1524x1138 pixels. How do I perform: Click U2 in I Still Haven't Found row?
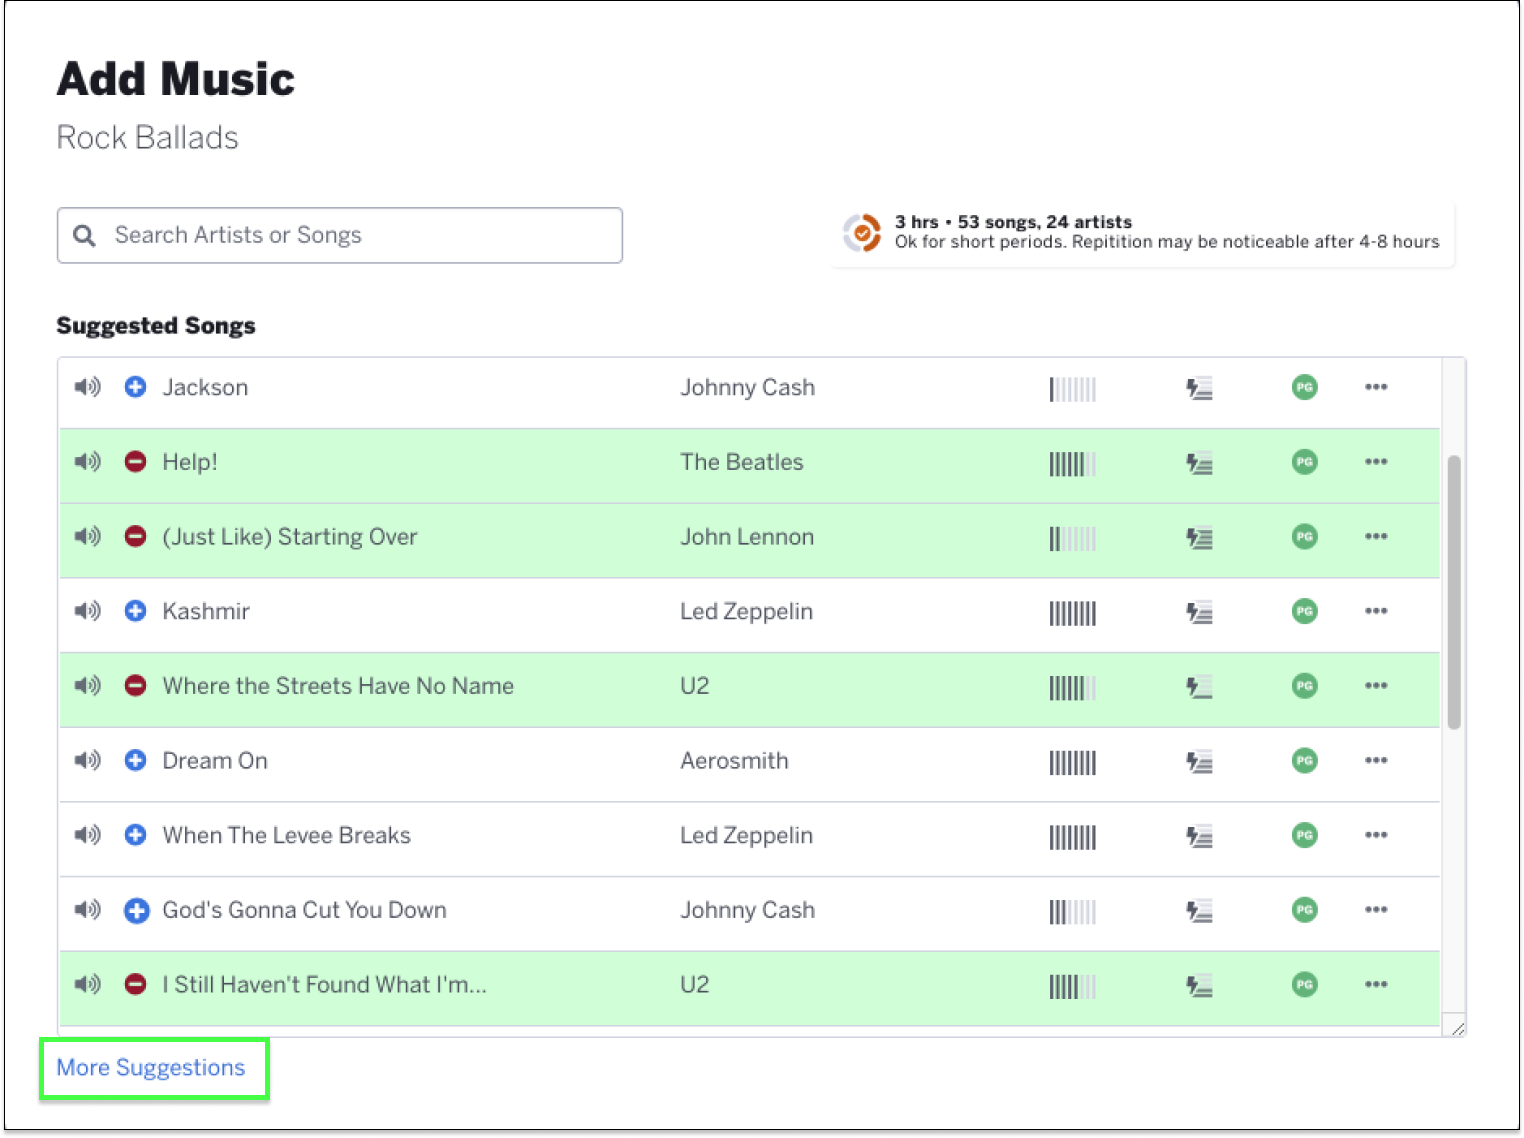tap(695, 985)
